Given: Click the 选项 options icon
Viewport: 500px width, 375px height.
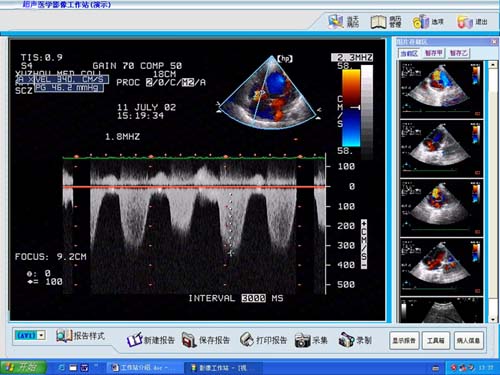Looking at the screenshot, I should 421,22.
